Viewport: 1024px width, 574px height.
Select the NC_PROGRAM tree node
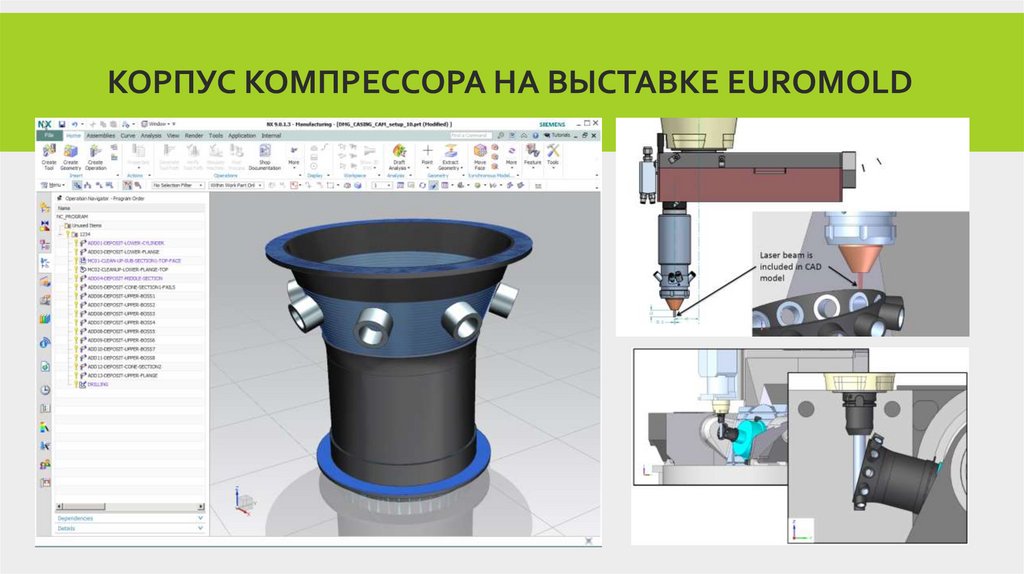coord(72,216)
